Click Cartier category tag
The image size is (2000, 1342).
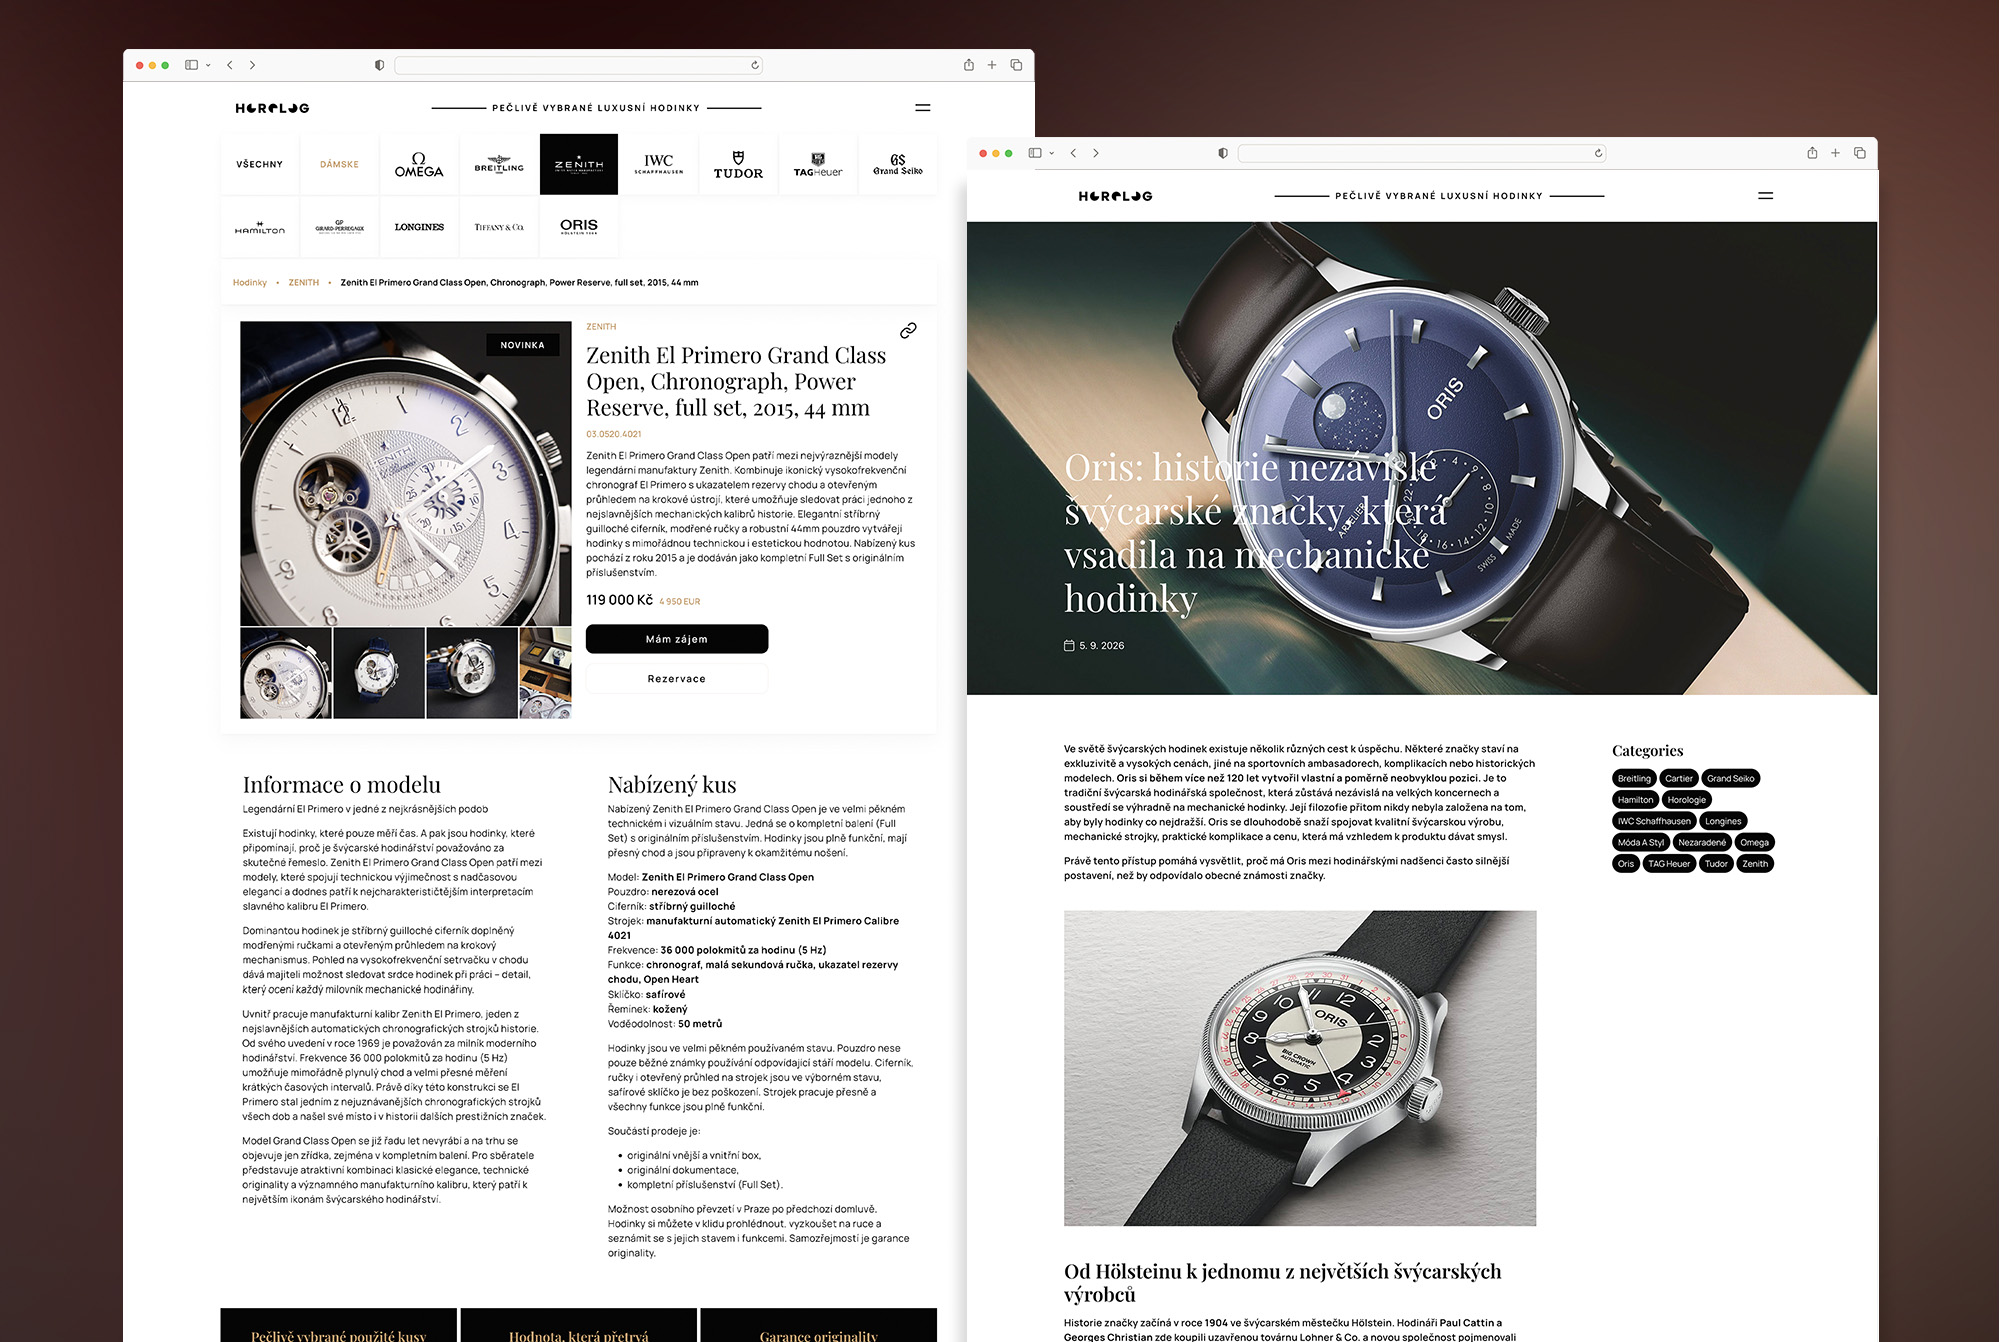(1679, 779)
